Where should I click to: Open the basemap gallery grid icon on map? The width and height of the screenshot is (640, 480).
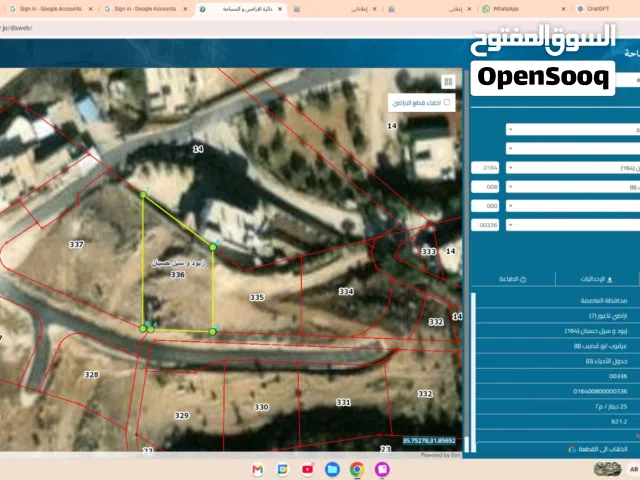448,82
